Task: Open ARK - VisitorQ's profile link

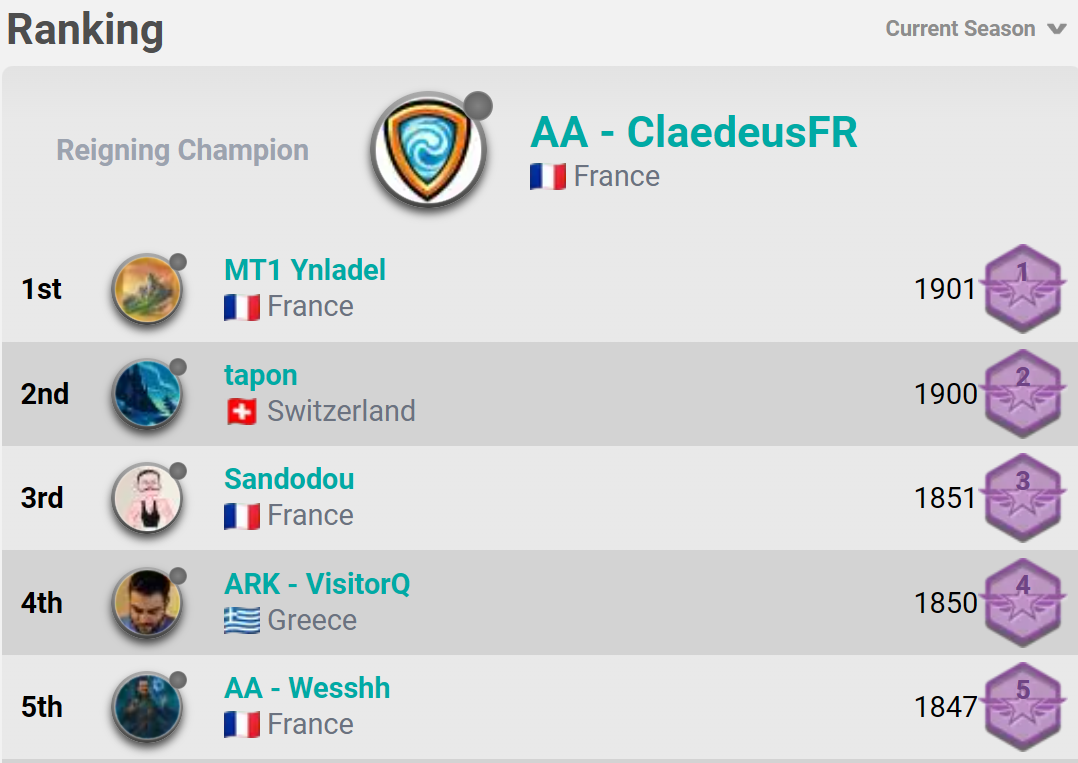Action: tap(317, 584)
